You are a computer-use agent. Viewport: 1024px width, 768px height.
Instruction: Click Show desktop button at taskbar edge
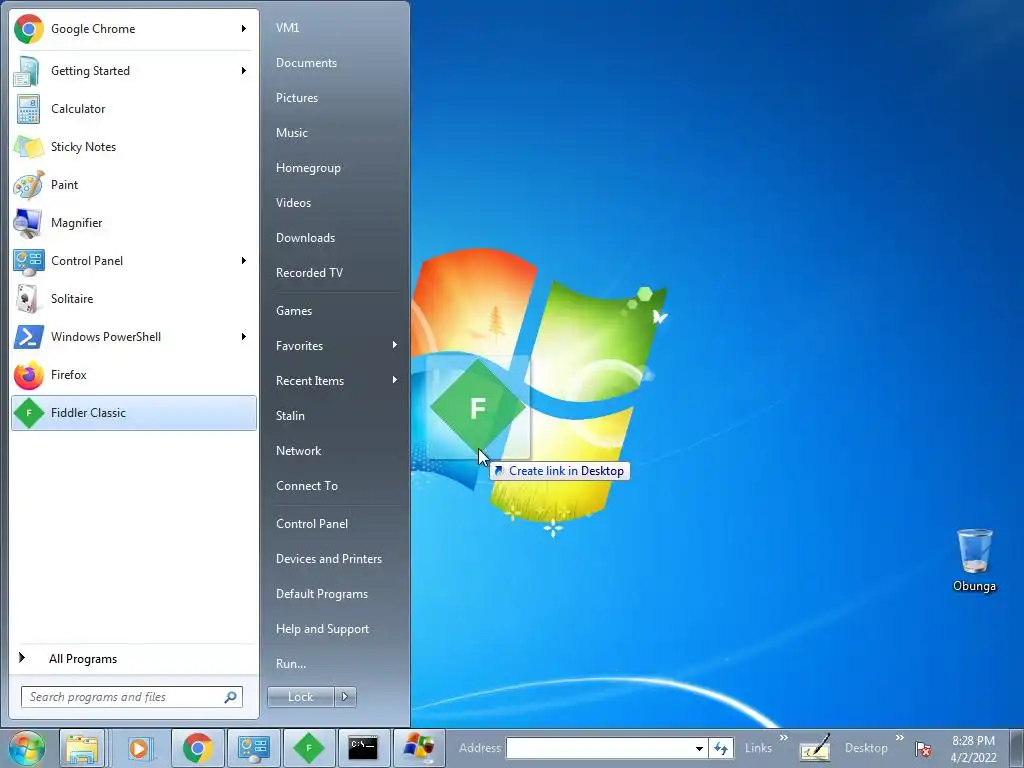1017,748
